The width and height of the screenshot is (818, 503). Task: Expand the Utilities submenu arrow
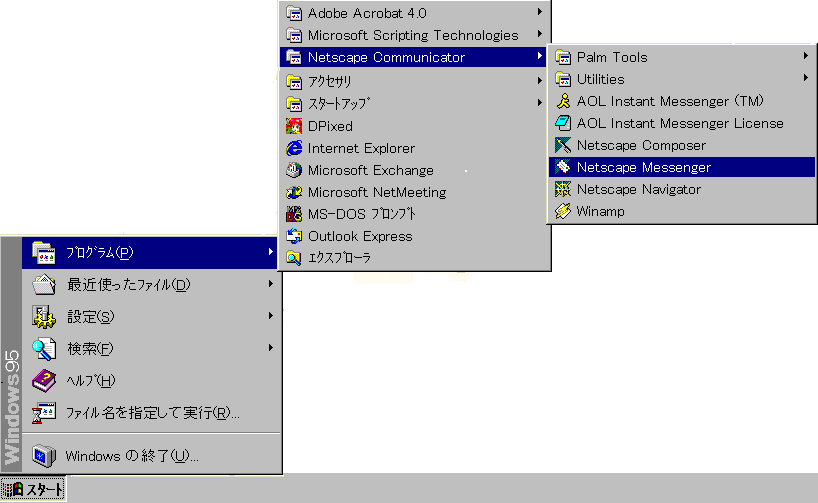tap(806, 78)
